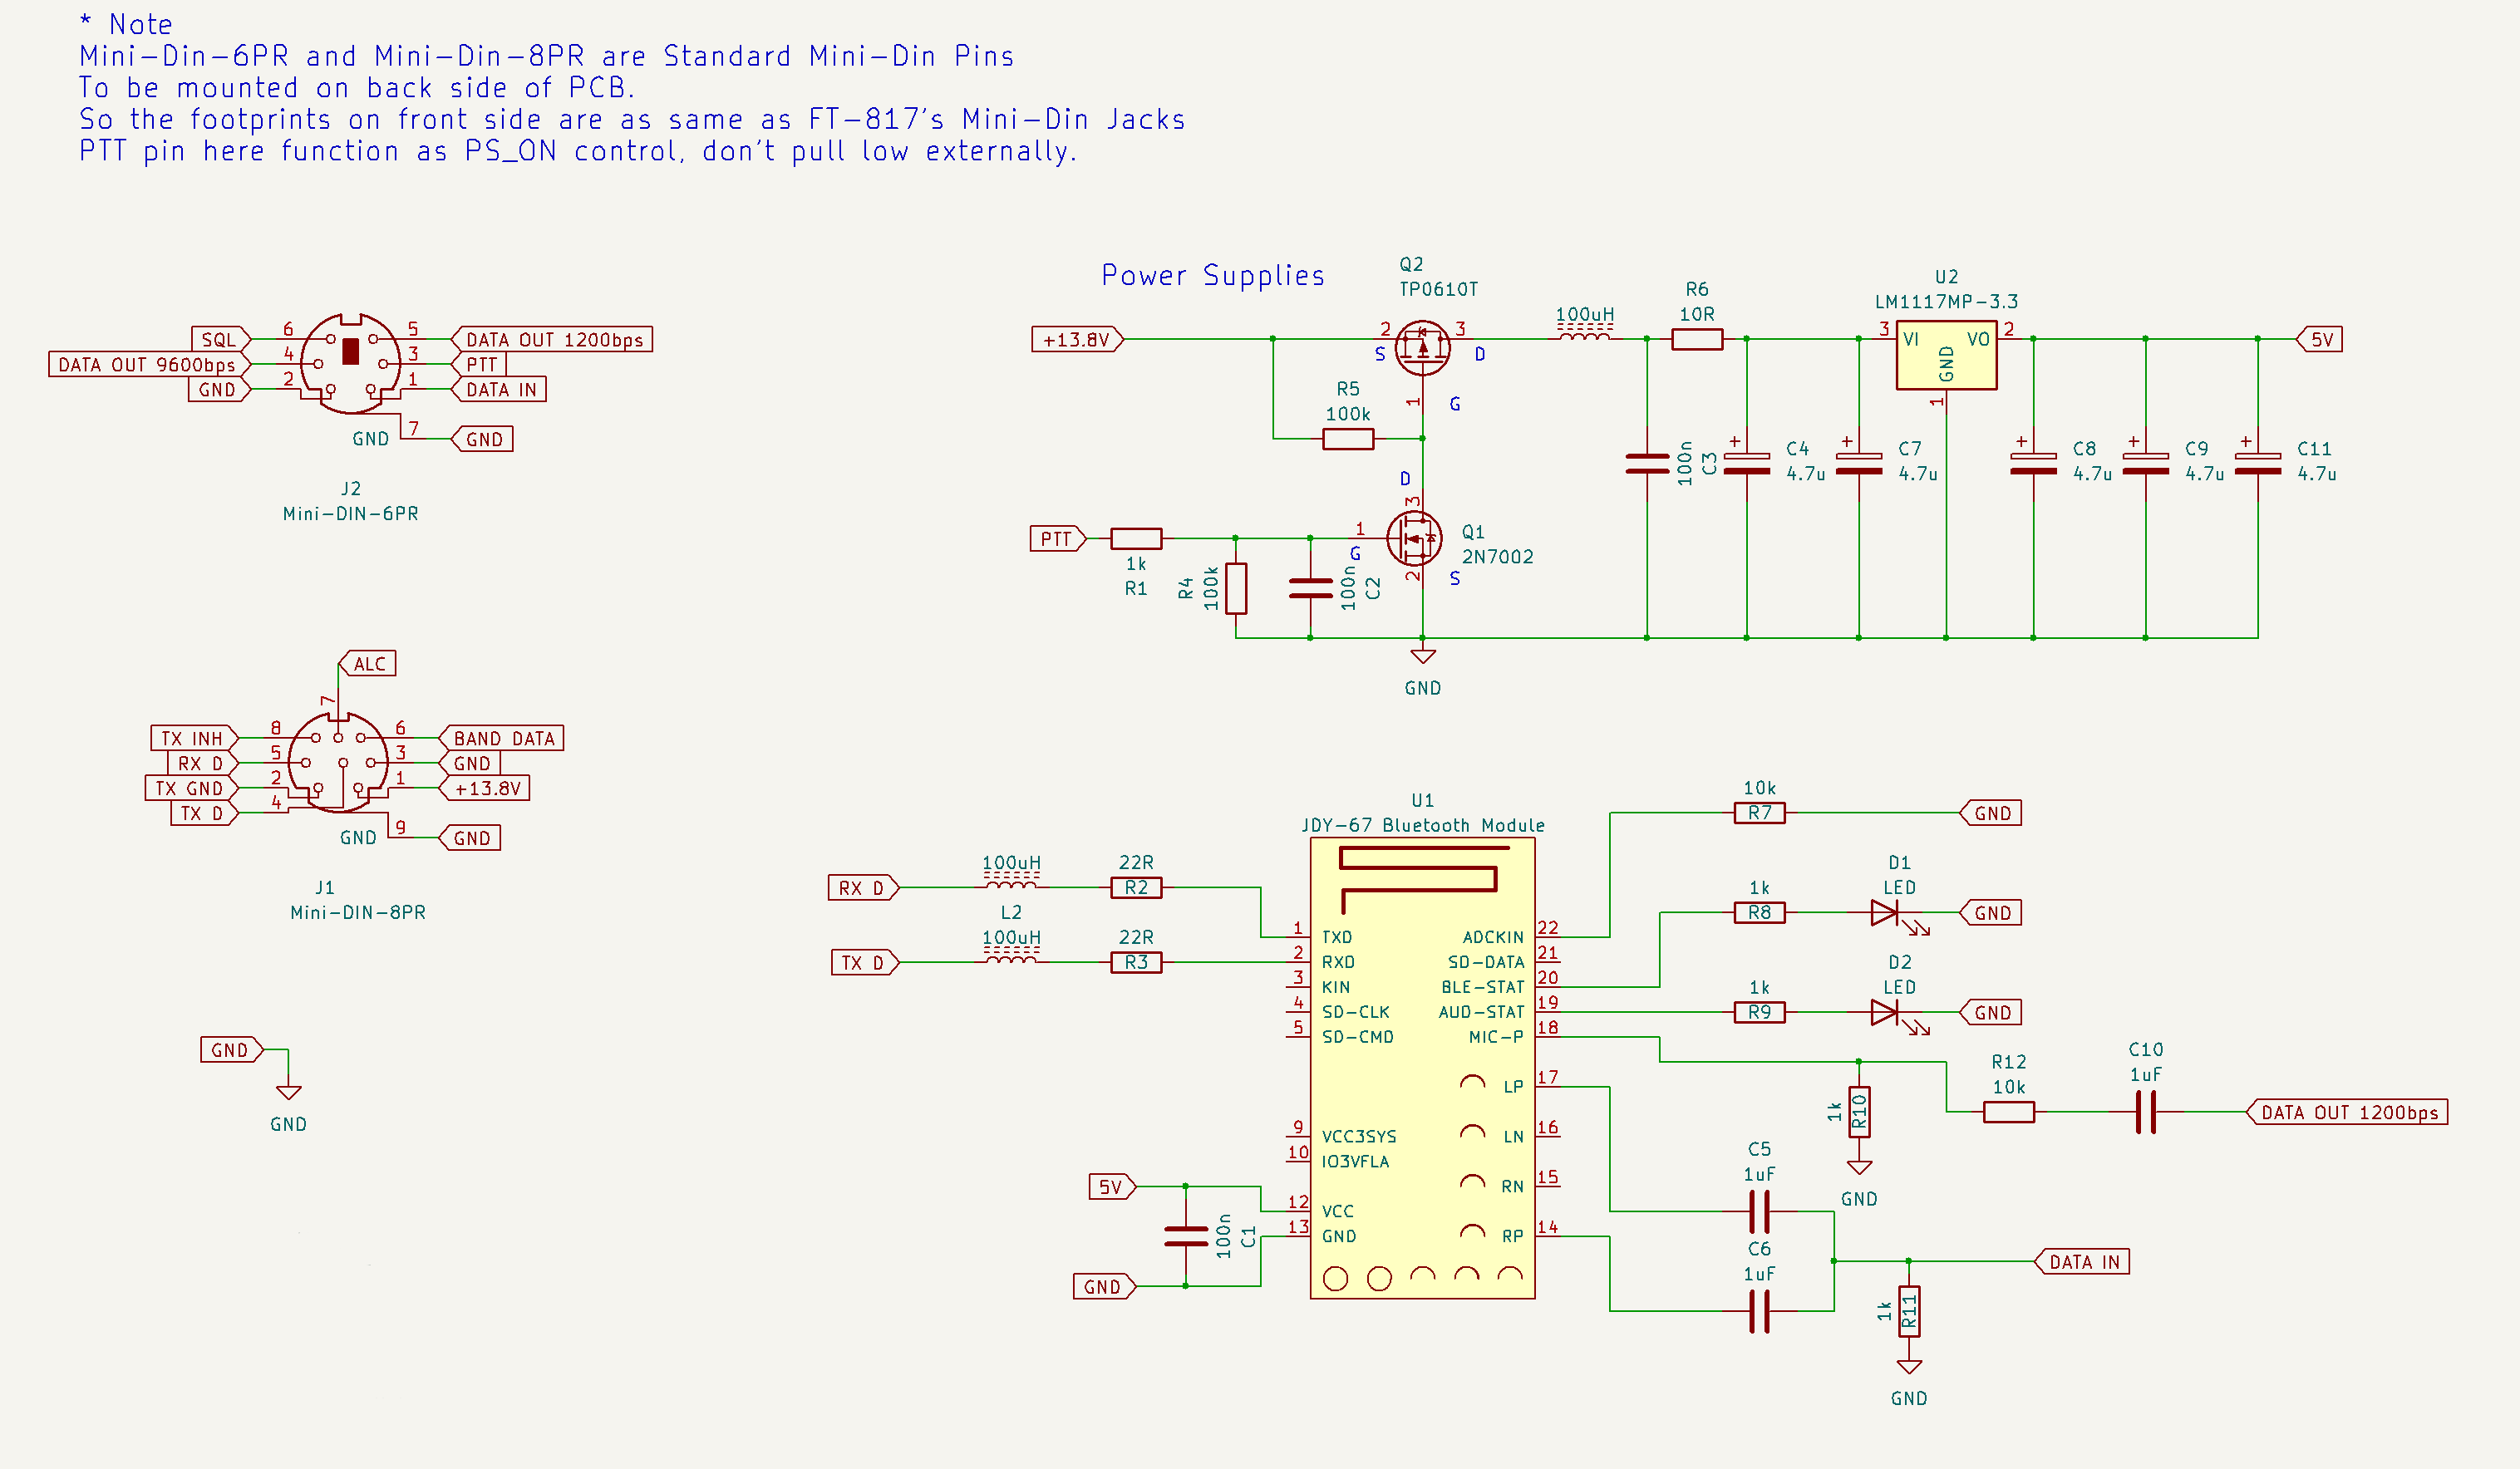Click the GND label right of R7

(1991, 813)
